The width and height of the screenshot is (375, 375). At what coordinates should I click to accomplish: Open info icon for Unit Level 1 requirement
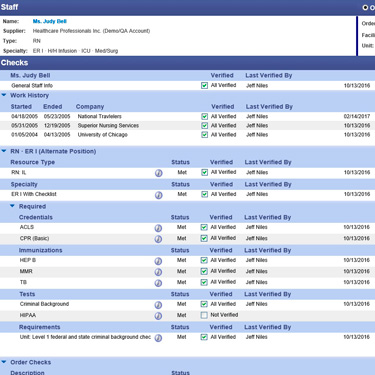158,338
